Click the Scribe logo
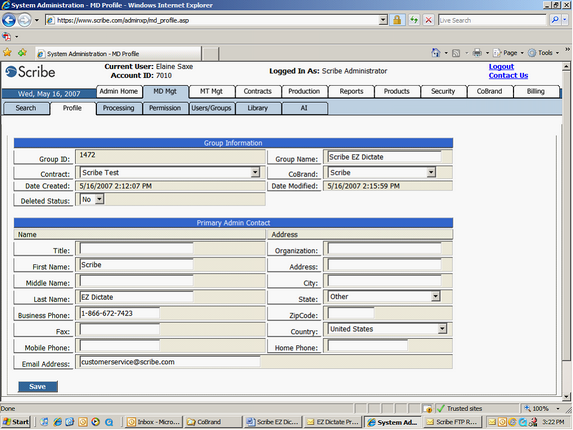 click(x=30, y=72)
